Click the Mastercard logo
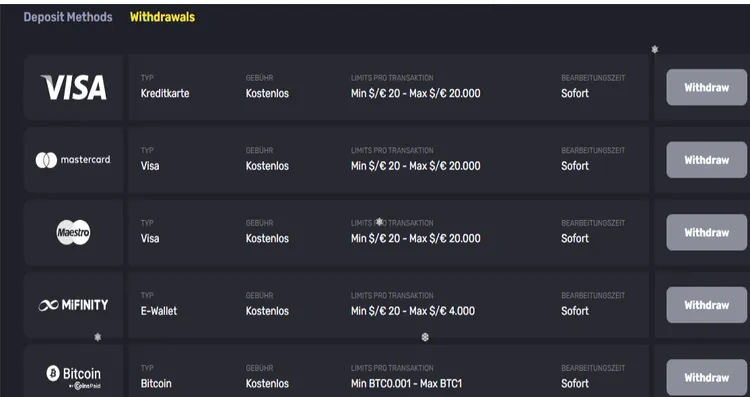 73,160
